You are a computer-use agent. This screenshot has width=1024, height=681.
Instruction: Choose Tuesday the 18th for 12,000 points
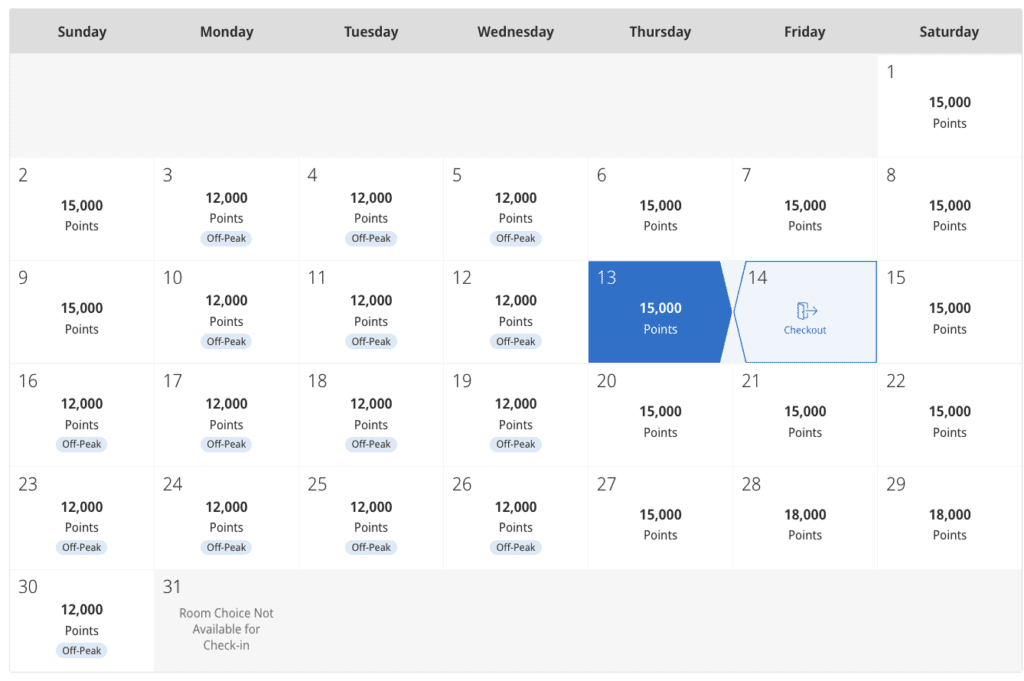point(371,415)
